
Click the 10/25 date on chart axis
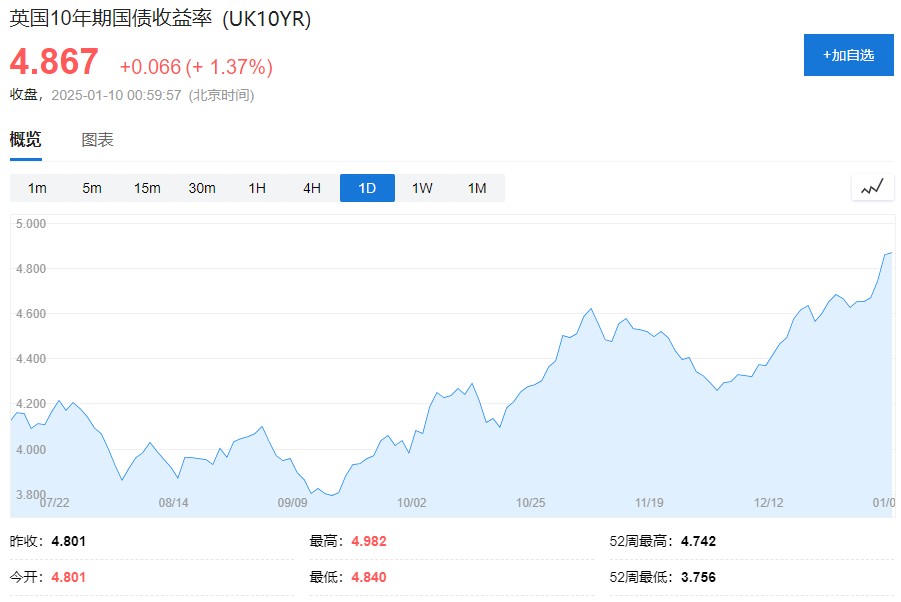(530, 503)
